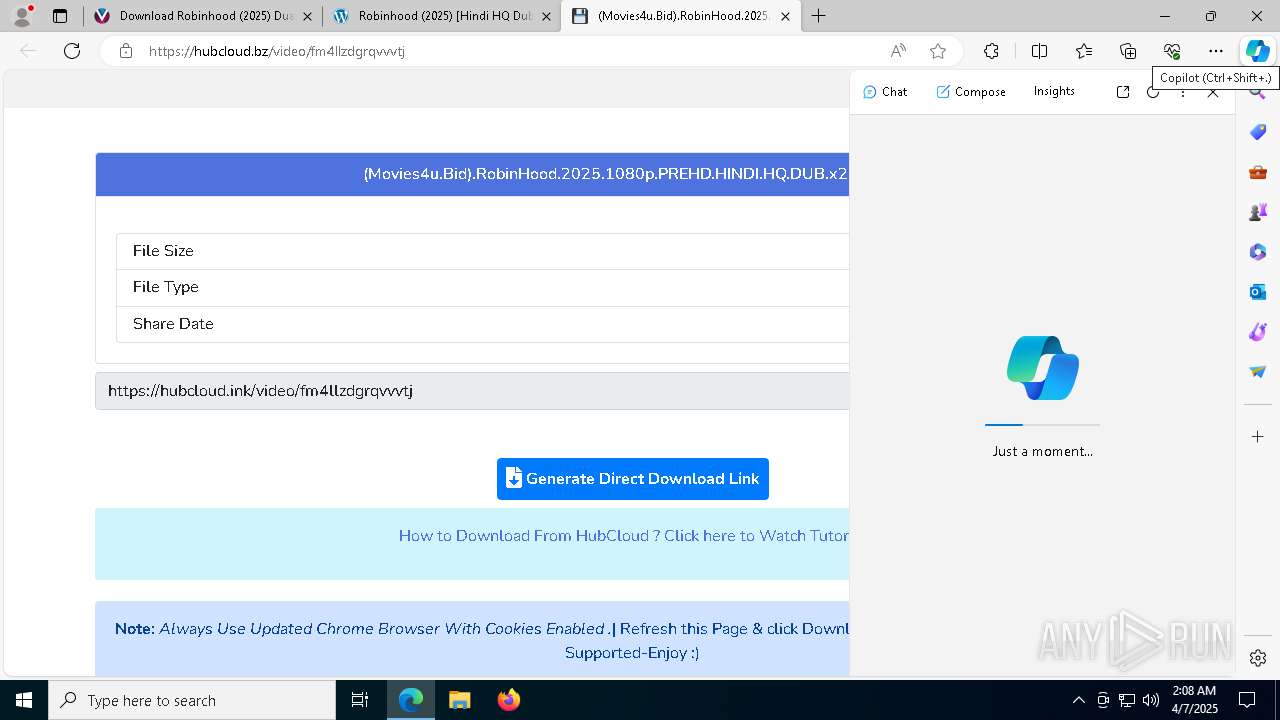Open the Drop paper plane sidebar icon

[x=1258, y=372]
